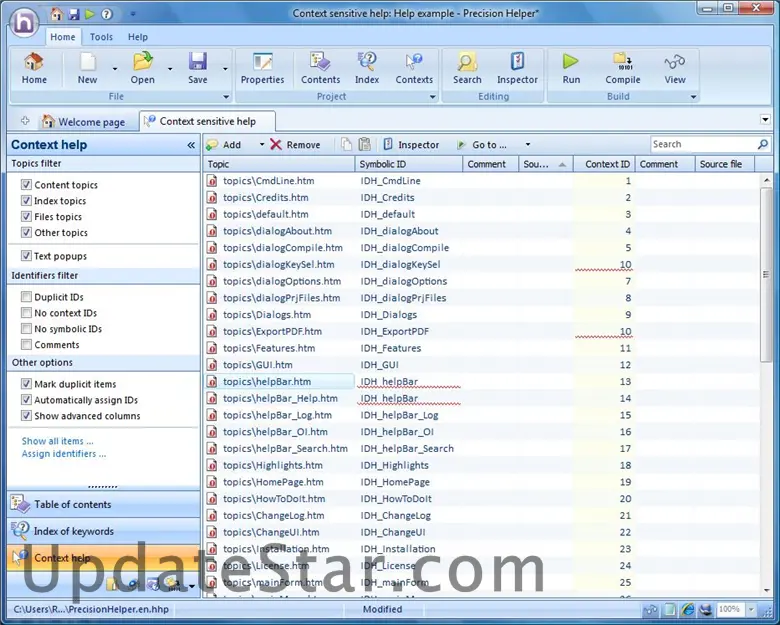780x625 pixels.
Task: Click the Home ribbon icon
Action: coord(34,69)
